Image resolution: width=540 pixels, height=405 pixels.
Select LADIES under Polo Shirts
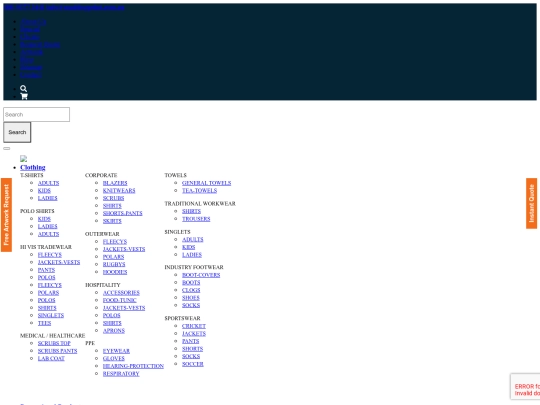(x=48, y=226)
